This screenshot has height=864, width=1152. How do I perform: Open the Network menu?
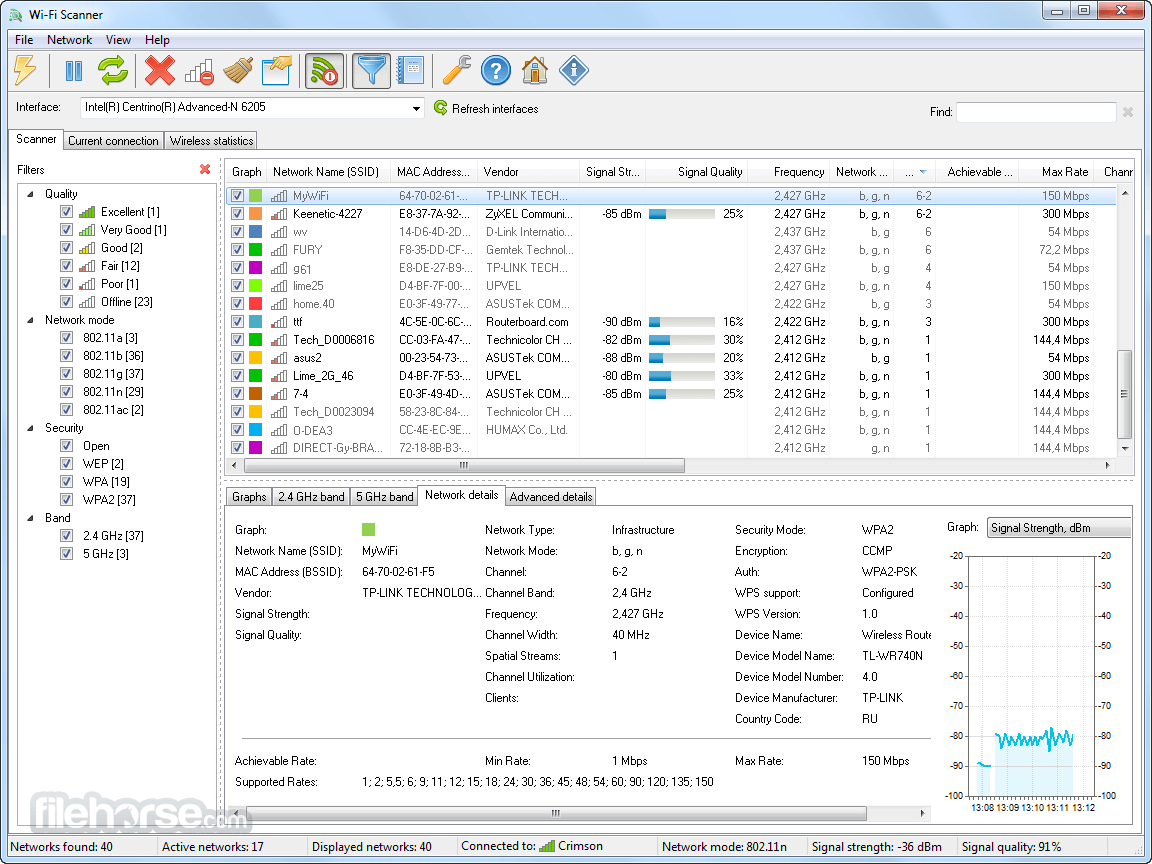tap(70, 40)
